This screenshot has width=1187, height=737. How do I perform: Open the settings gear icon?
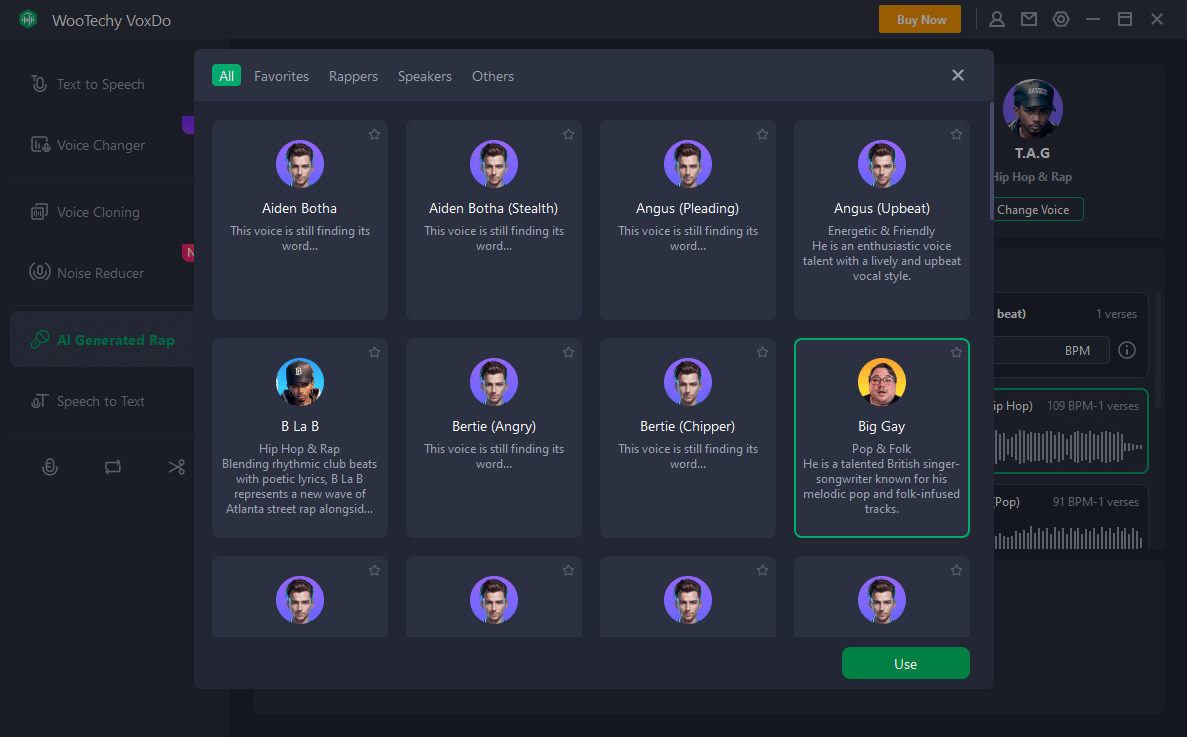pyautogui.click(x=1061, y=19)
